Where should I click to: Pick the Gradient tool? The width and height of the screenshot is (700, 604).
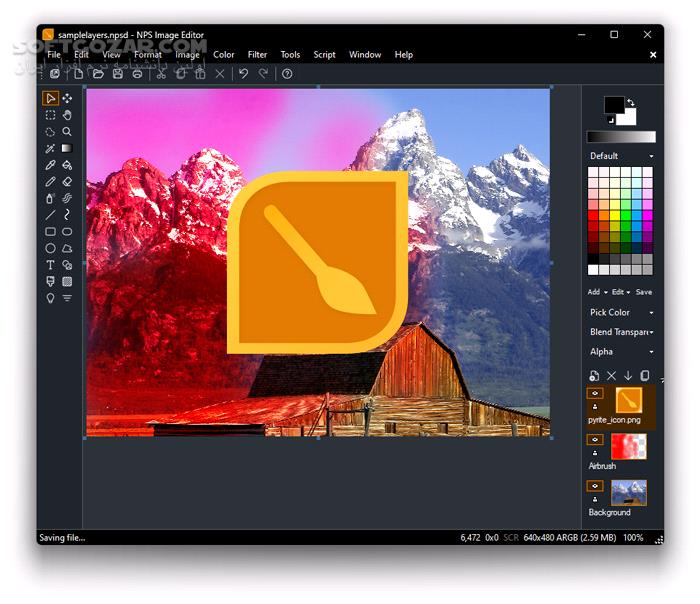tap(67, 148)
